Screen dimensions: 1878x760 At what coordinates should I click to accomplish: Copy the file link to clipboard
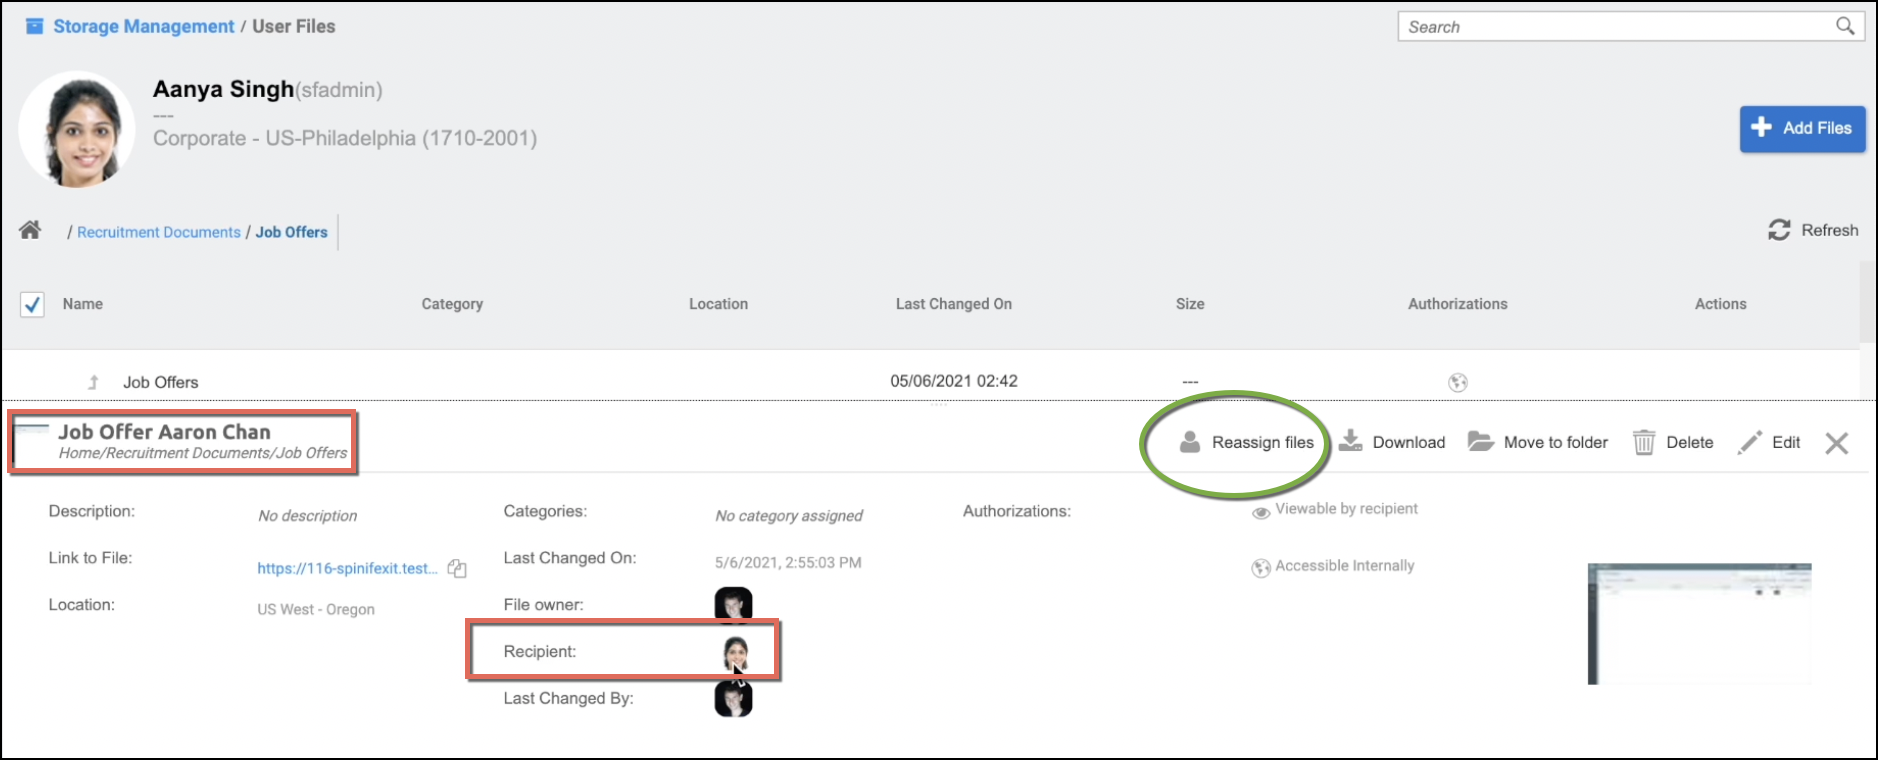pyautogui.click(x=457, y=568)
